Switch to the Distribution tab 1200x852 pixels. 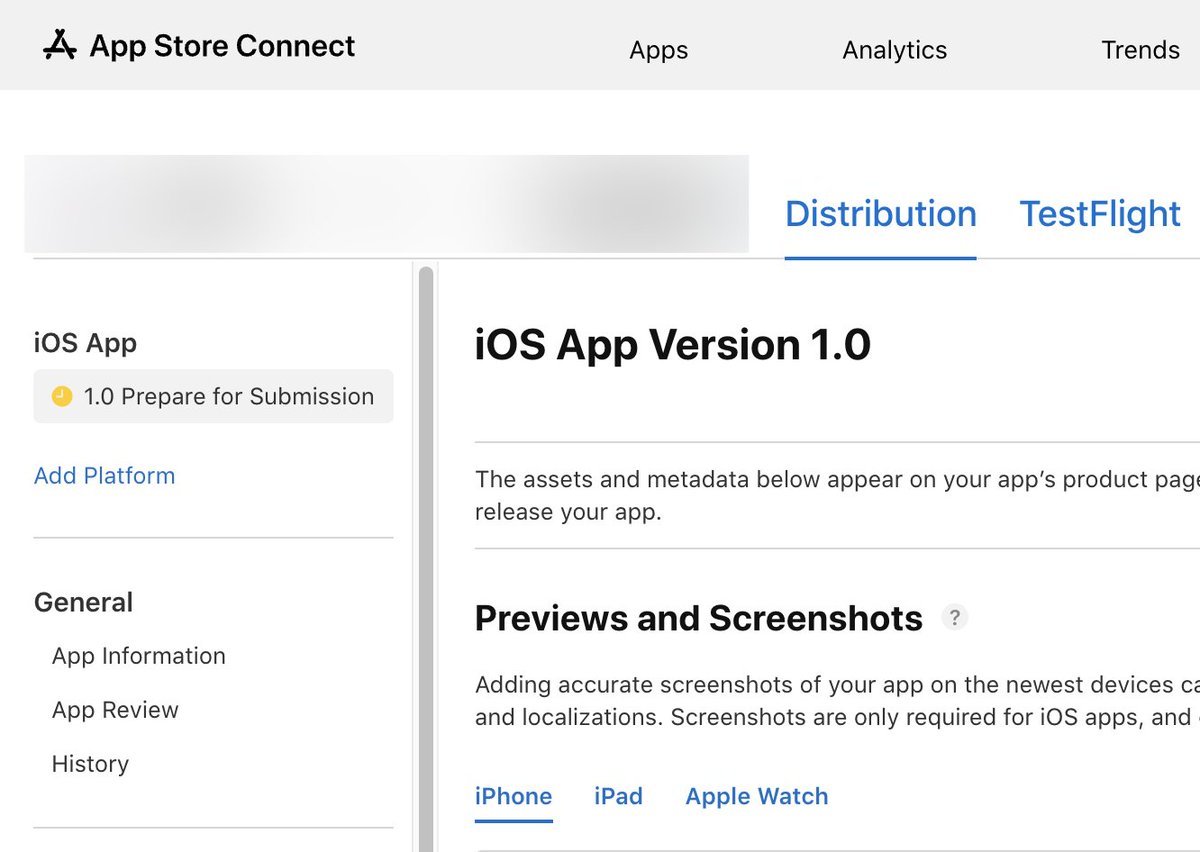tap(880, 214)
